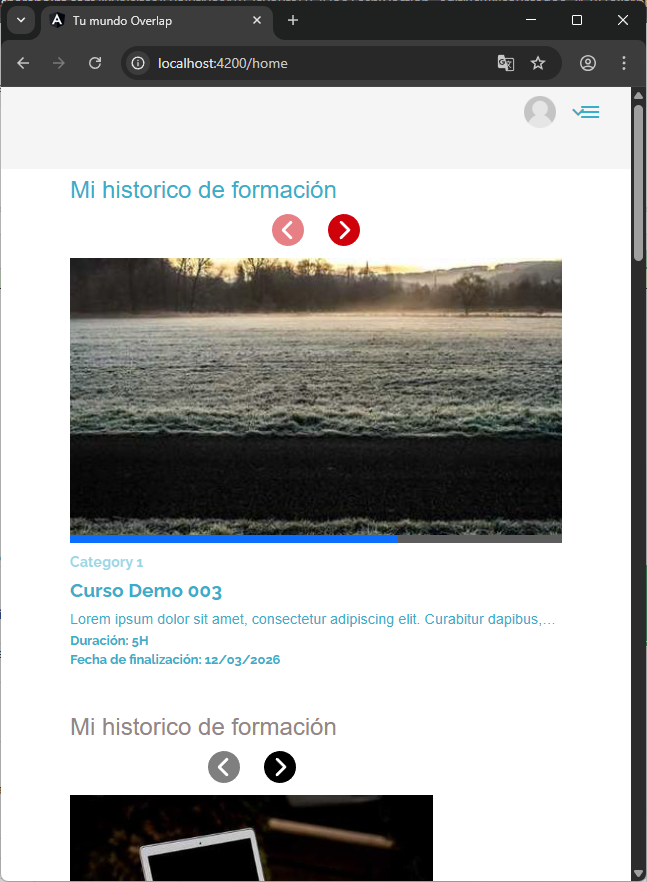The height and width of the screenshot is (882, 647).
Task: Click the scrollbar down arrow
Action: 638,874
